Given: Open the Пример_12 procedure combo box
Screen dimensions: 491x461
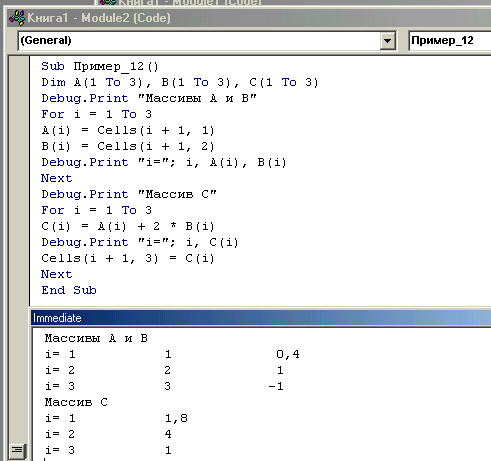Looking at the screenshot, I should 450,41.
